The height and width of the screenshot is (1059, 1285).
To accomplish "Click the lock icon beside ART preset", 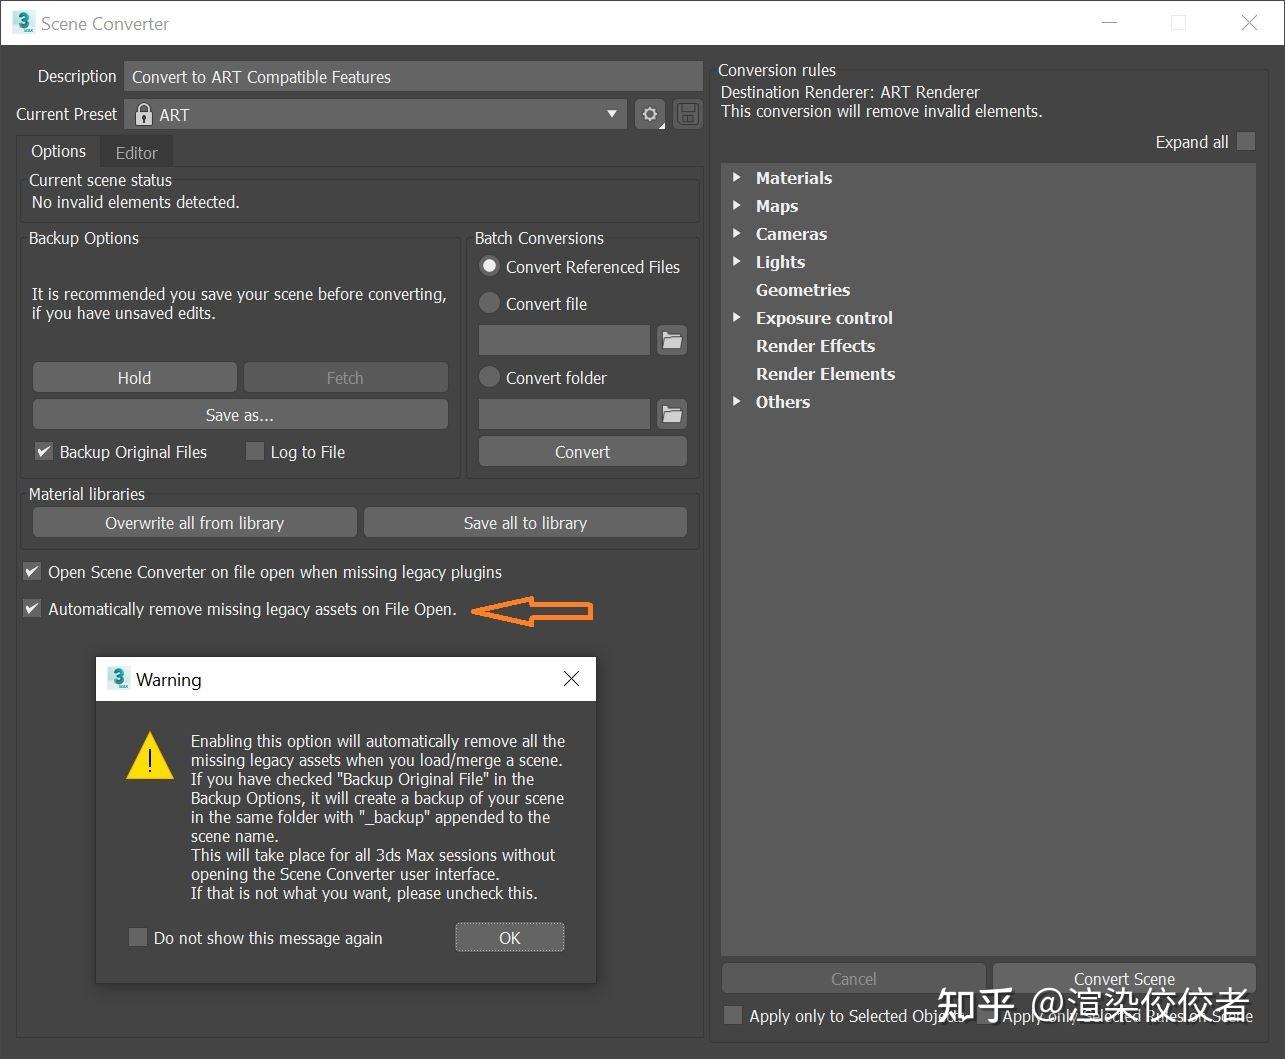I will 144,114.
